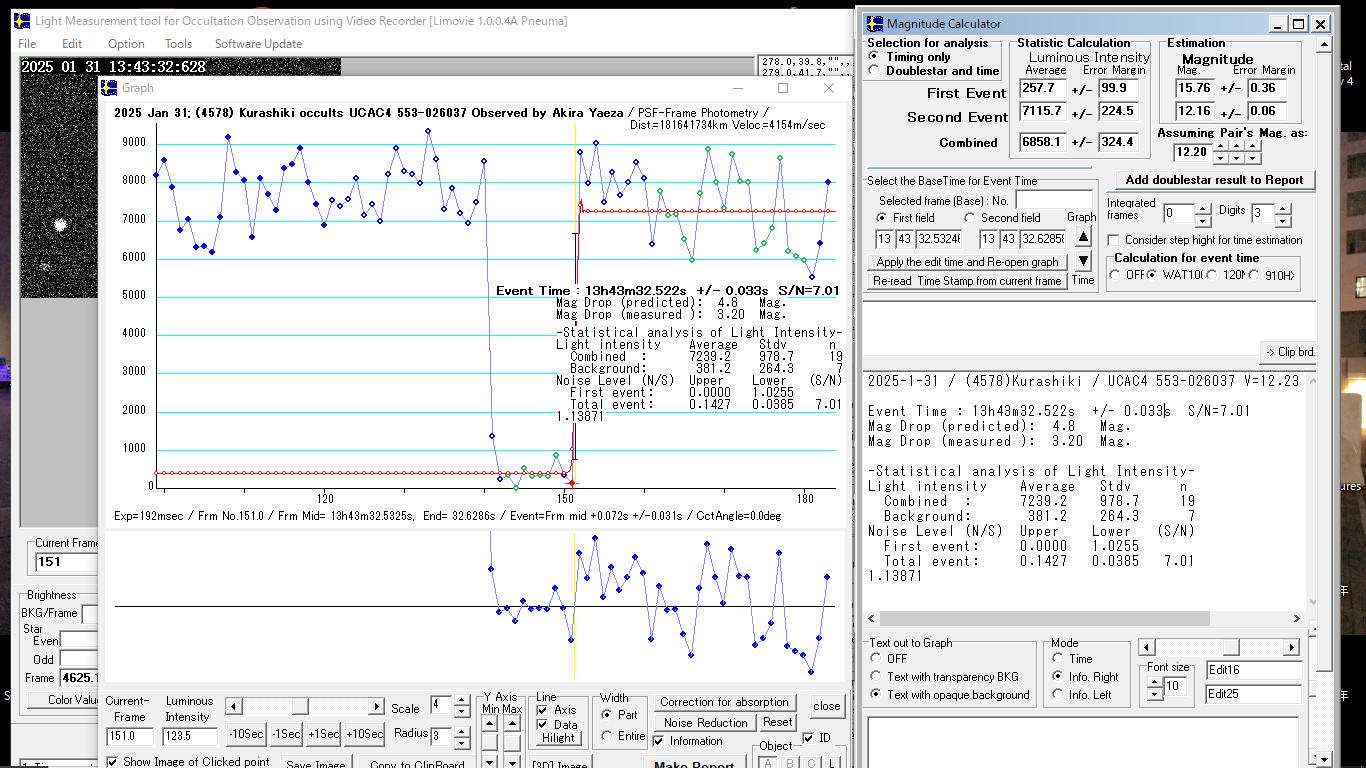Enable Consider step hight for time estimation
Image resolution: width=1366 pixels, height=768 pixels.
click(1114, 240)
